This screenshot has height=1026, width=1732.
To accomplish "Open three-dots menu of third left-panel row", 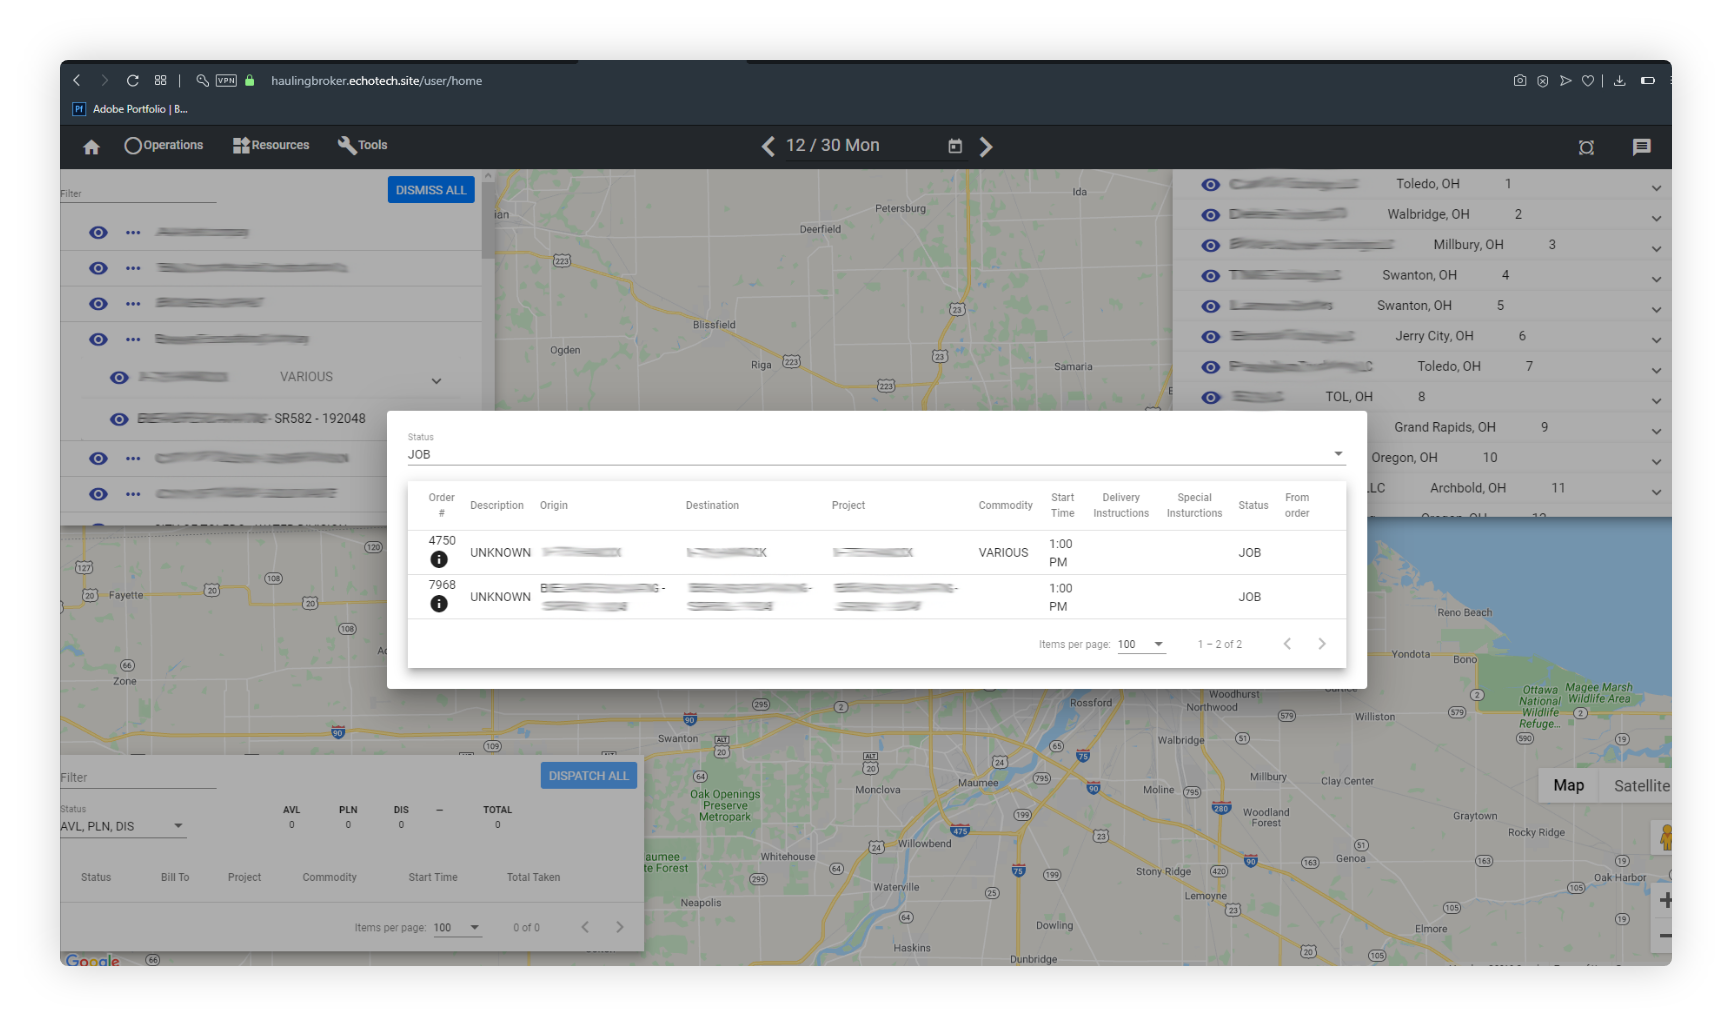I will pyautogui.click(x=133, y=304).
